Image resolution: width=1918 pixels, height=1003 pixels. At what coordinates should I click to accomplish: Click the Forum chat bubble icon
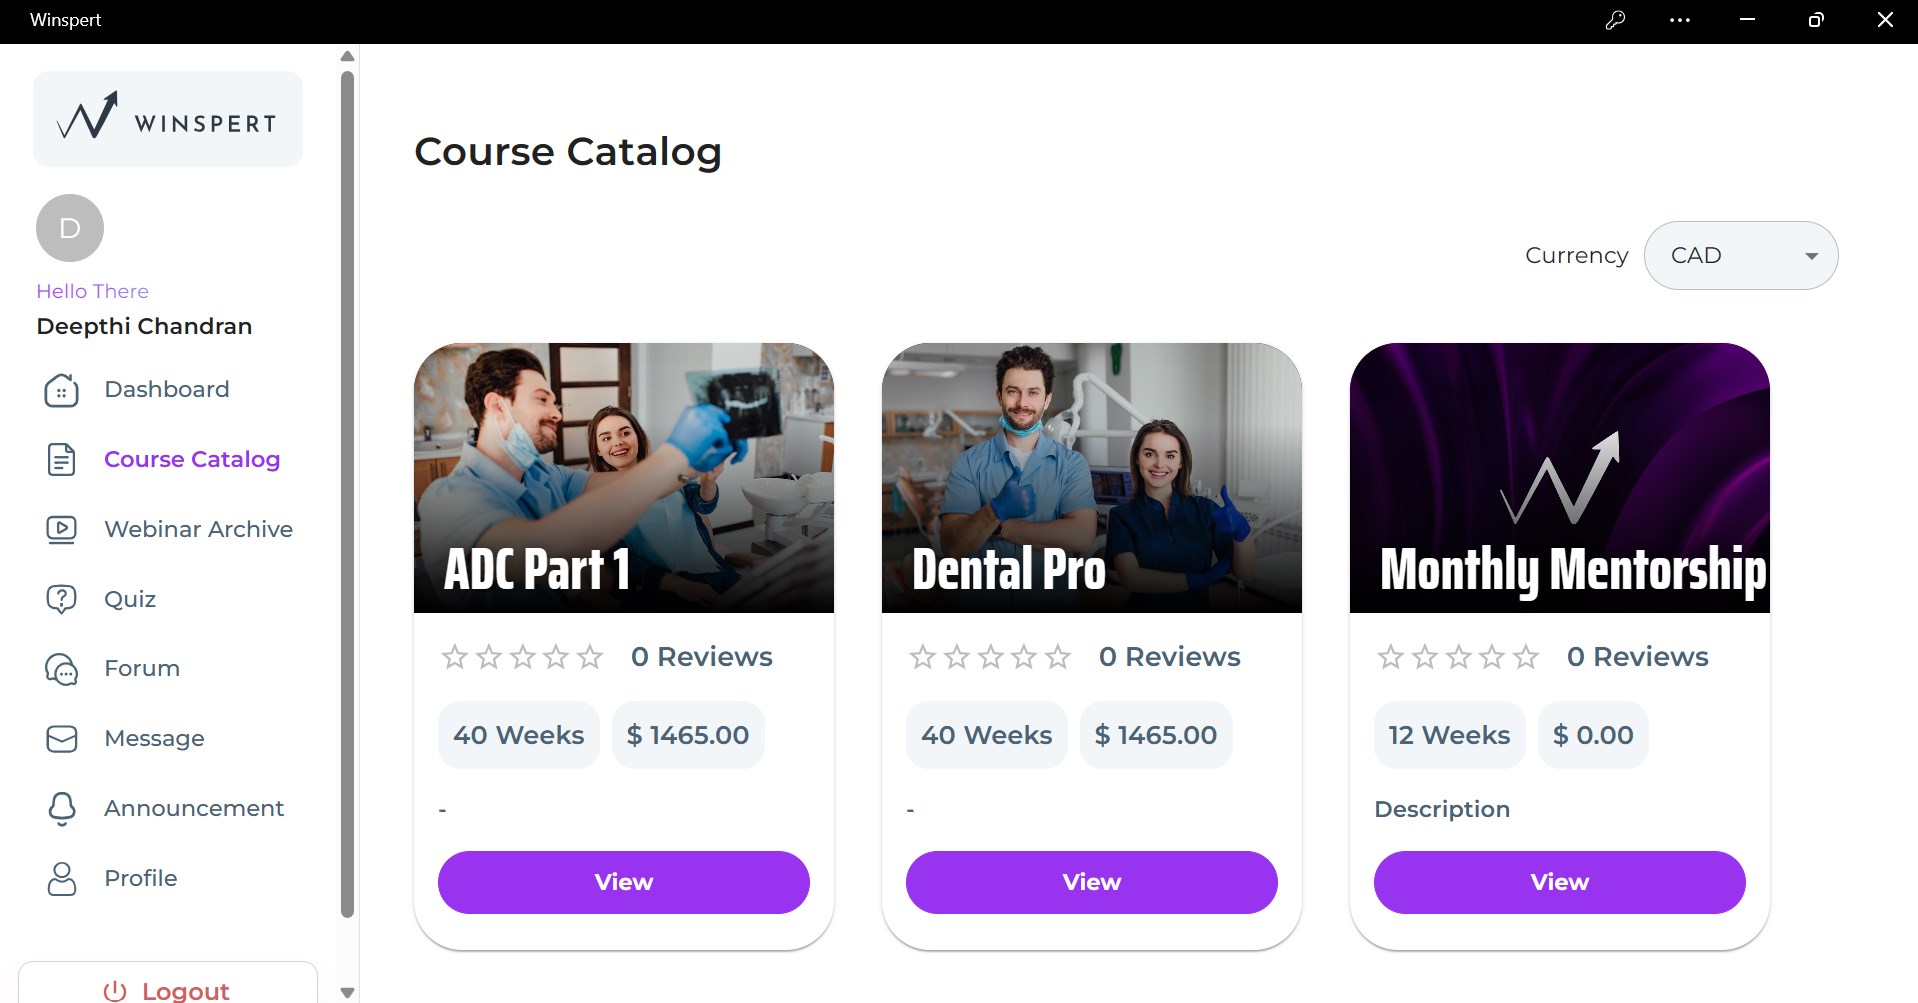click(x=61, y=669)
